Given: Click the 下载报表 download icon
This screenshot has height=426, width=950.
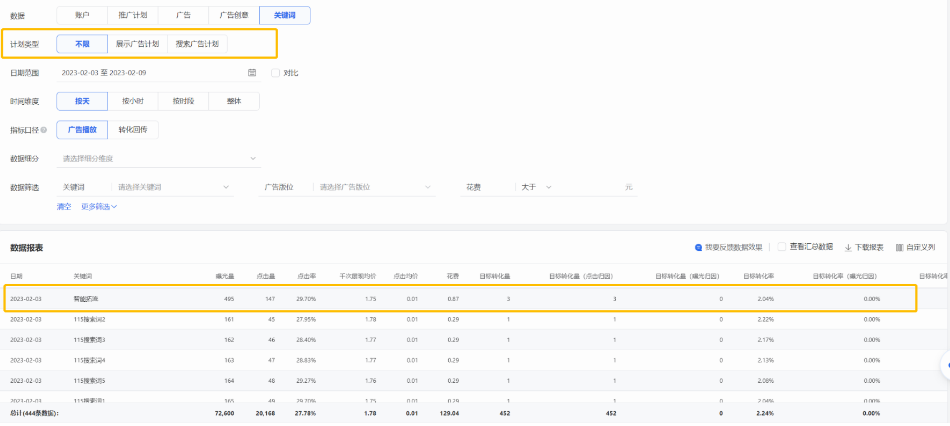Looking at the screenshot, I should point(848,247).
